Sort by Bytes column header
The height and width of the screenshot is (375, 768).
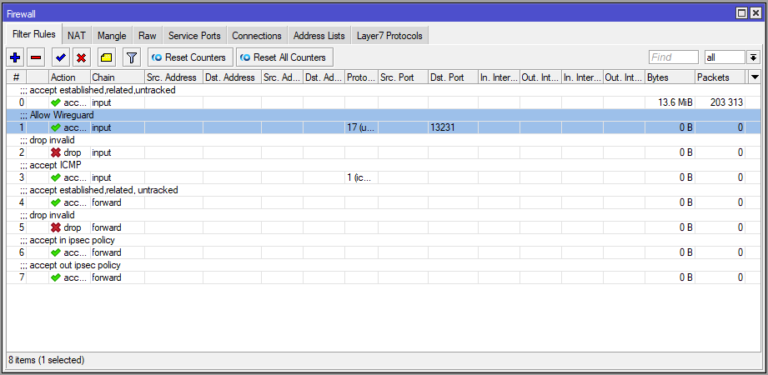tap(670, 77)
